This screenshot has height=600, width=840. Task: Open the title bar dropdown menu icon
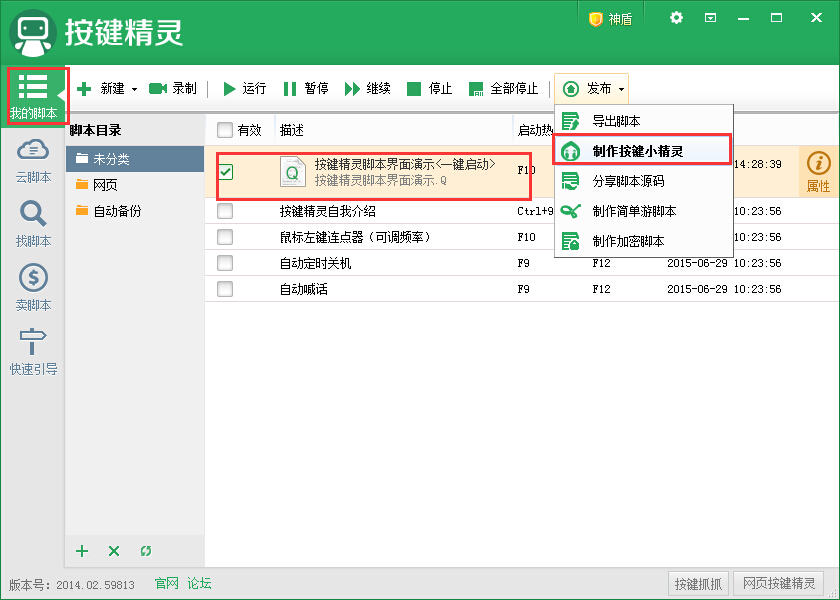click(710, 18)
